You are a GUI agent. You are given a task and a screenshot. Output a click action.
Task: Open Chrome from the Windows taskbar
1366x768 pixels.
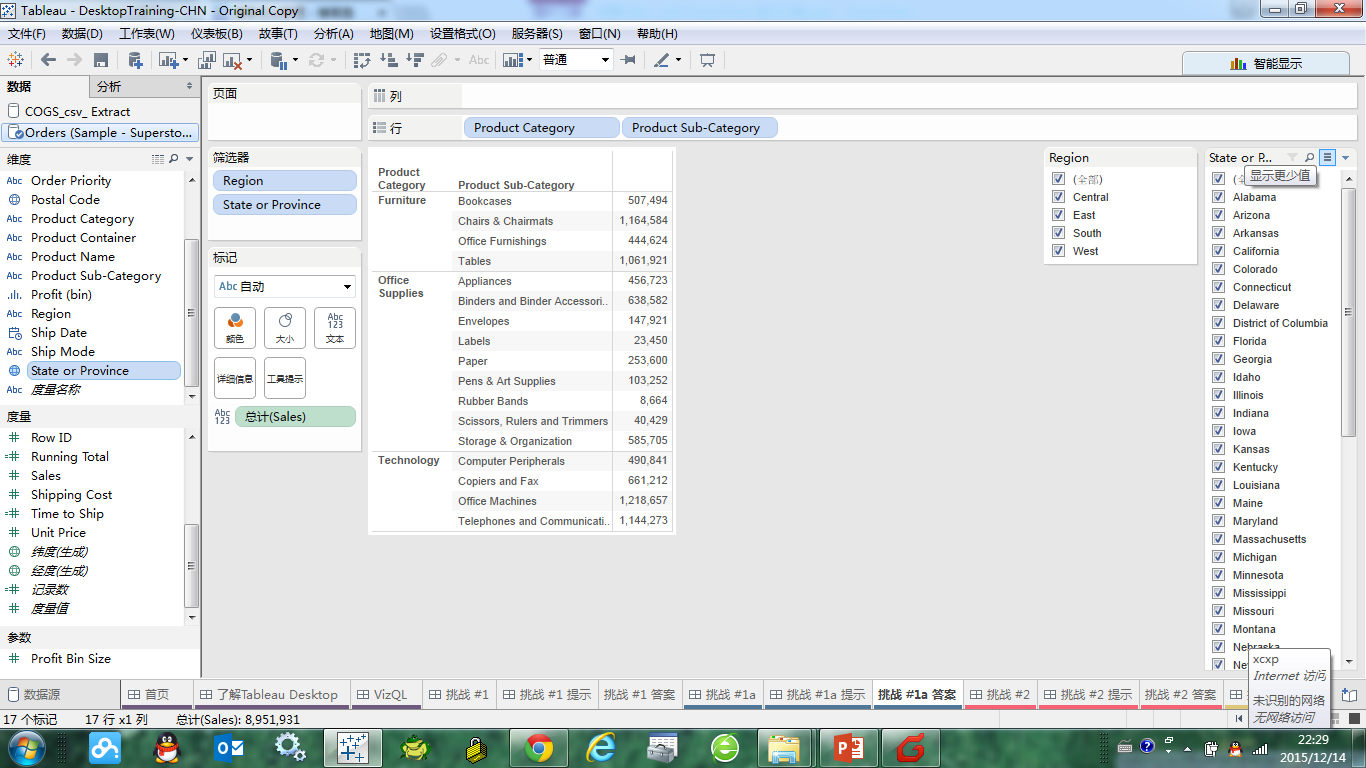tap(539, 747)
